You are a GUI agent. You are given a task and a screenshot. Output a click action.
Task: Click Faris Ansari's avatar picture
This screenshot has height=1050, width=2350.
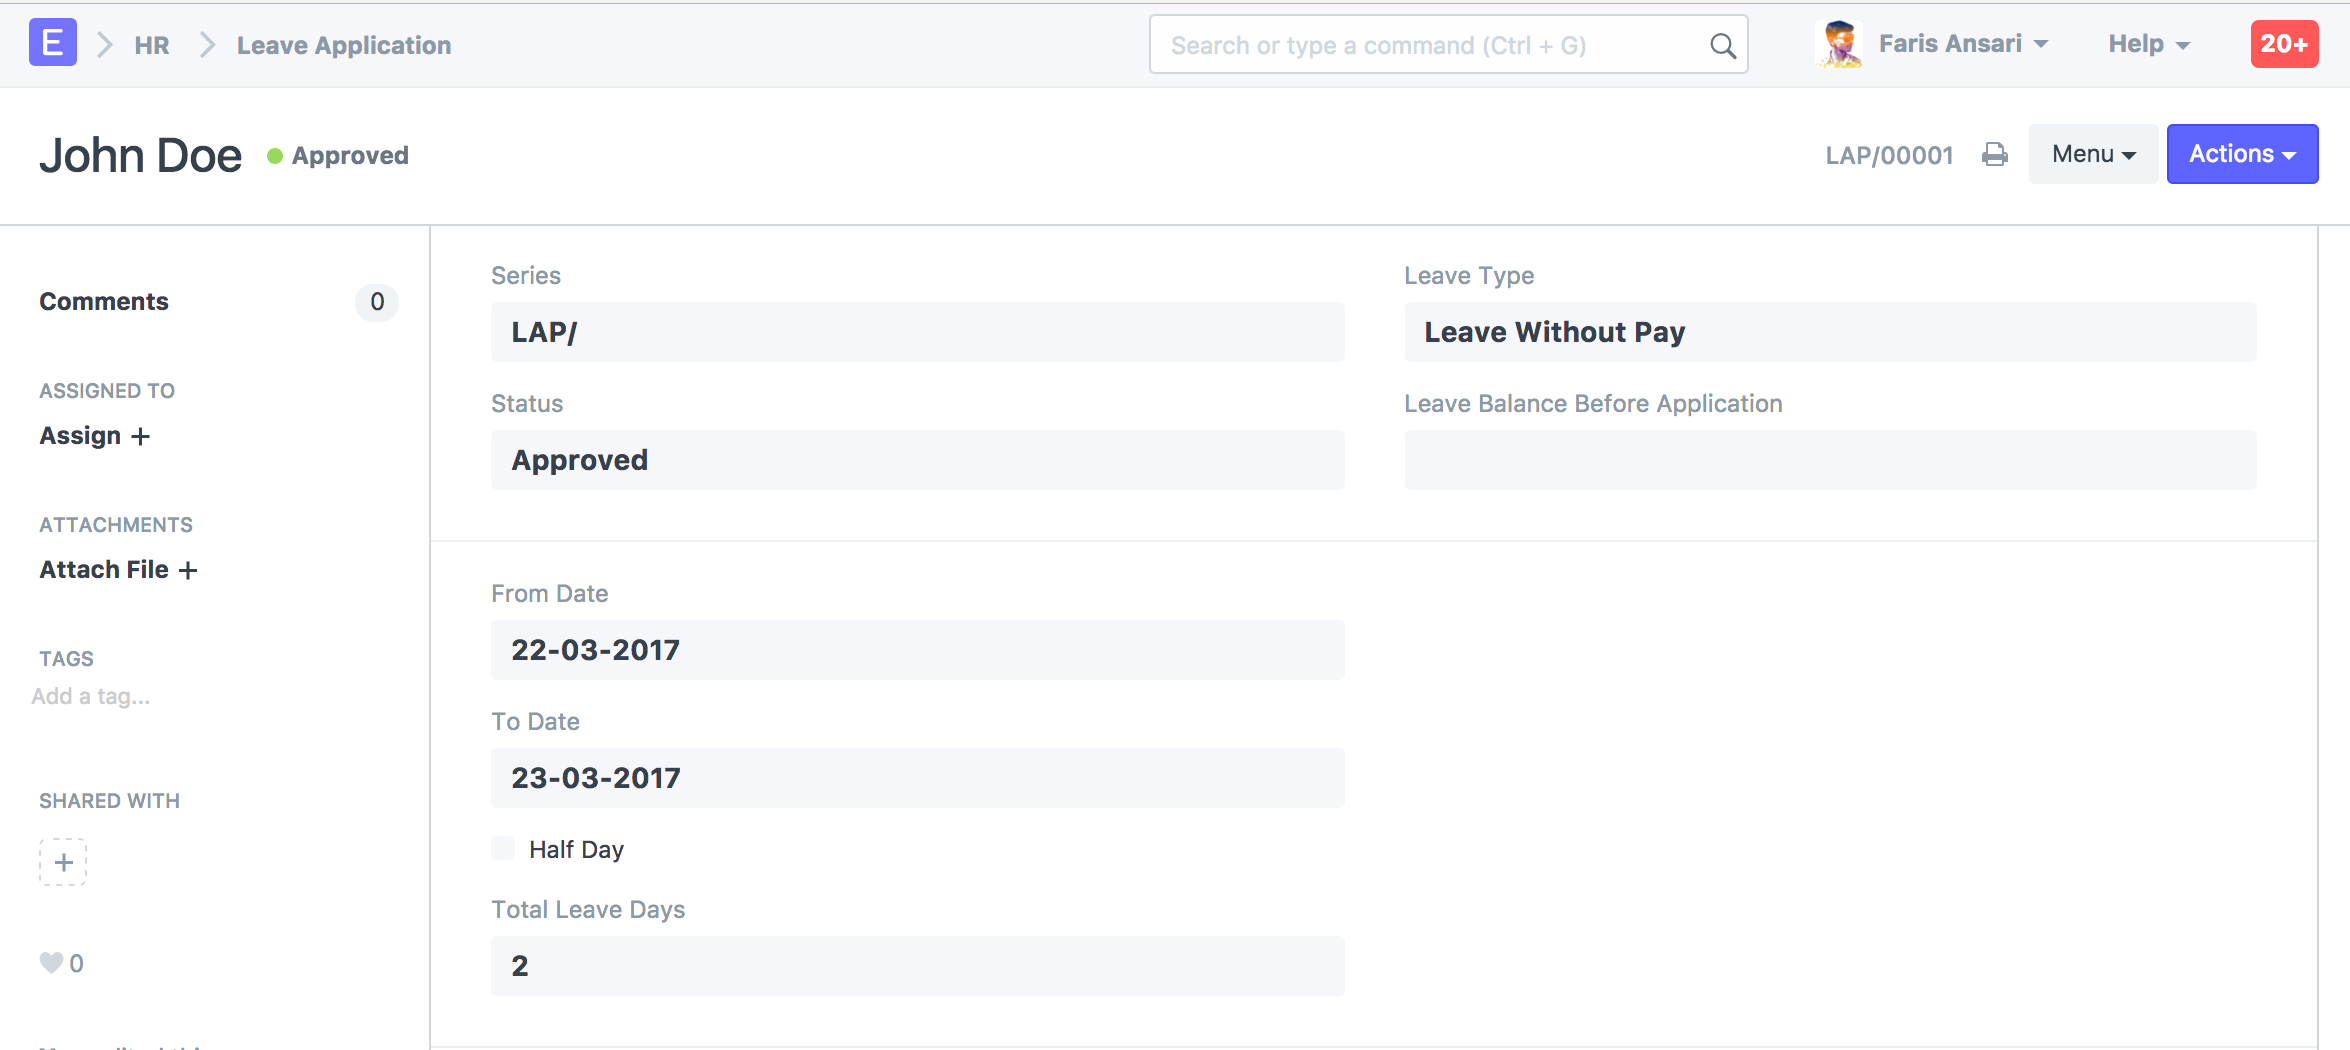click(1840, 45)
